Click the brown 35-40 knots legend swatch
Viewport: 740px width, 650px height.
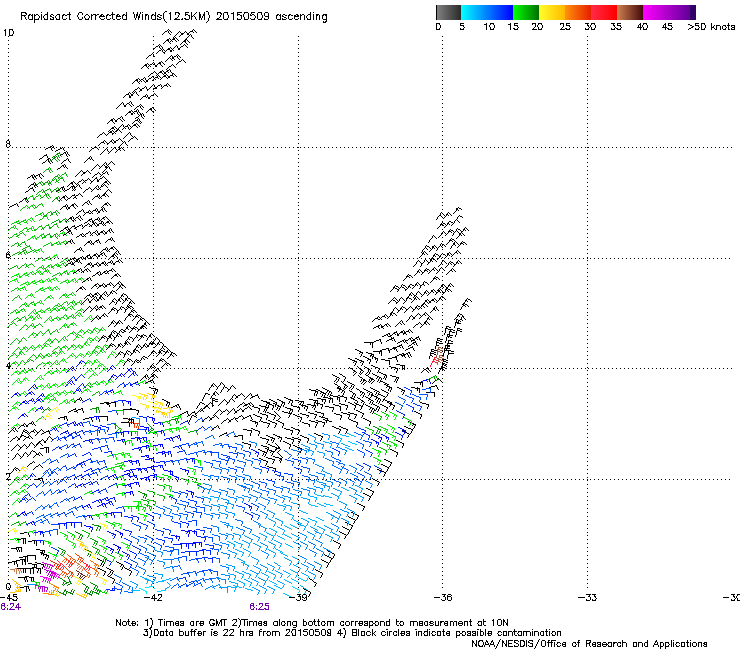pyautogui.click(x=630, y=12)
